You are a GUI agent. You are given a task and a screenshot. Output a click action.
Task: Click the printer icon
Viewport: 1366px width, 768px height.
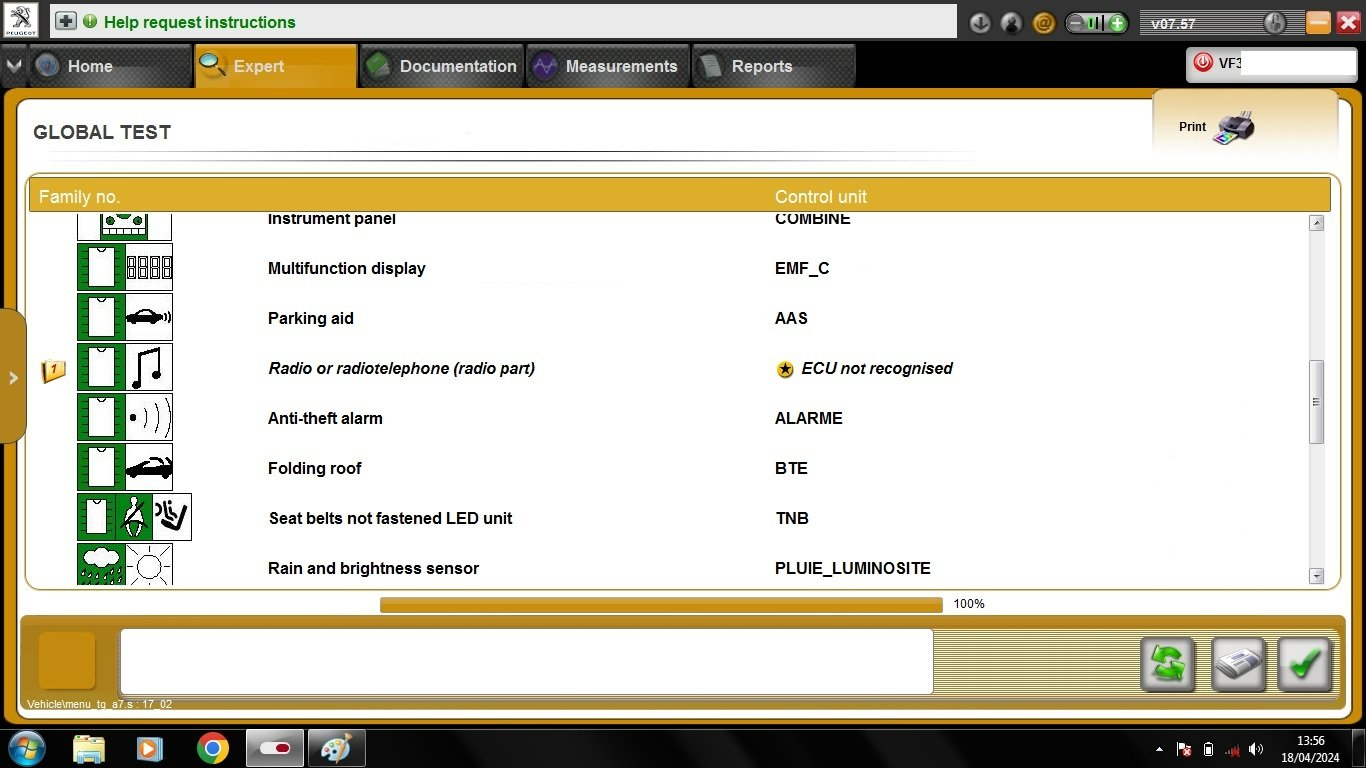[1234, 127]
